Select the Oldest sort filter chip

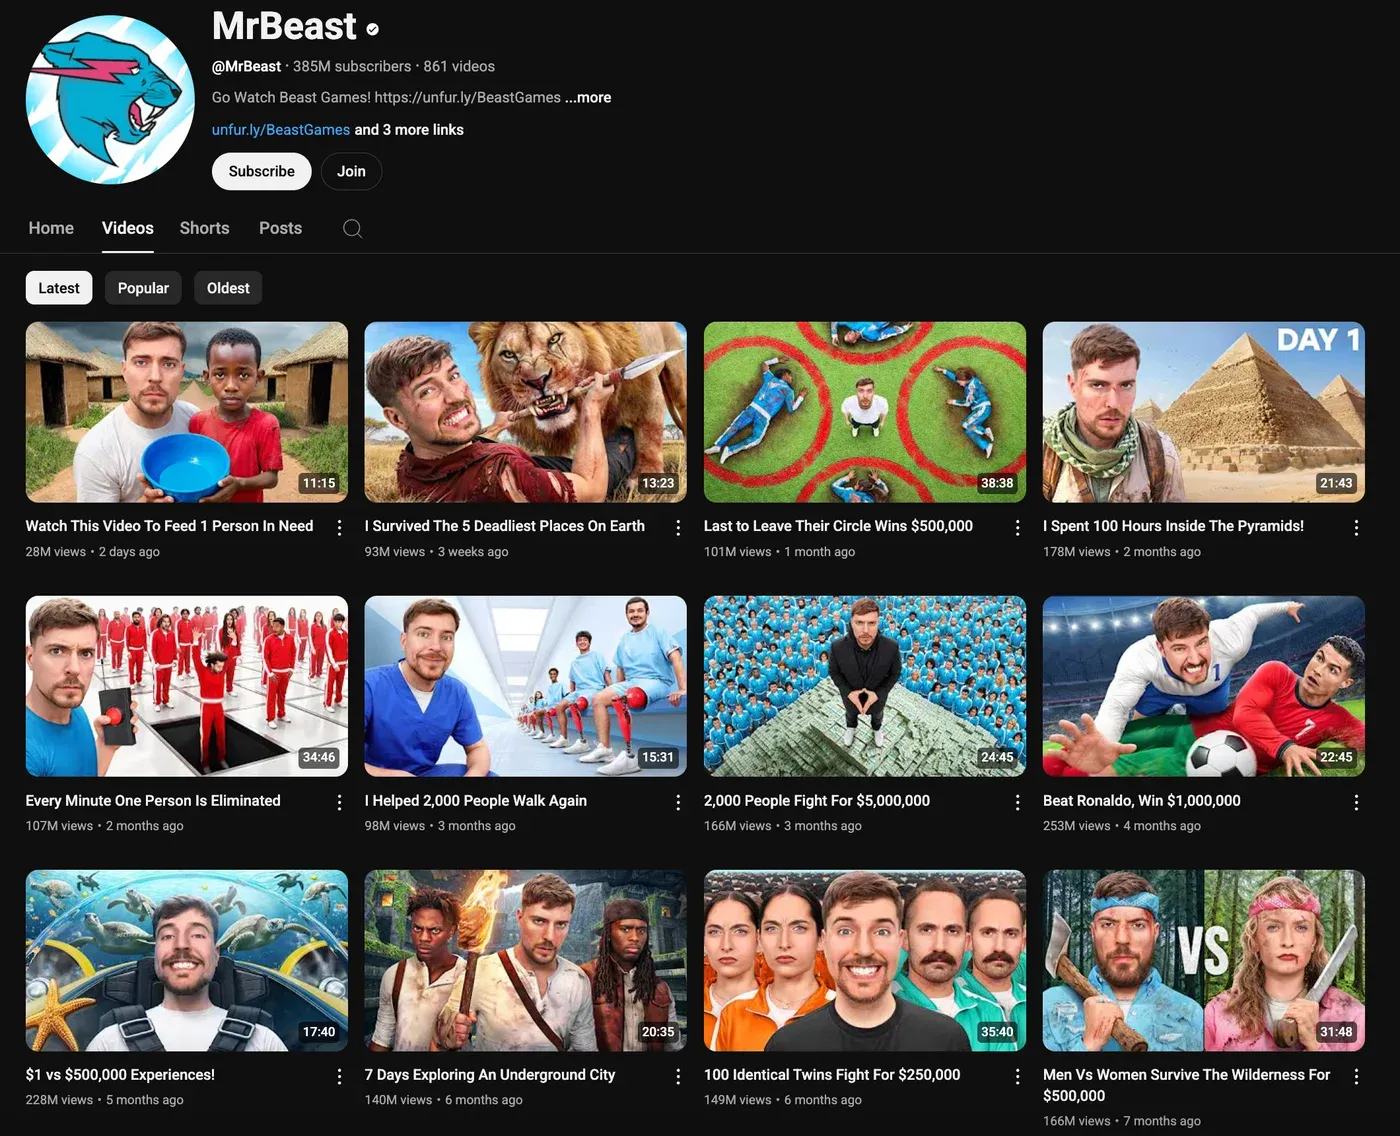tap(228, 288)
